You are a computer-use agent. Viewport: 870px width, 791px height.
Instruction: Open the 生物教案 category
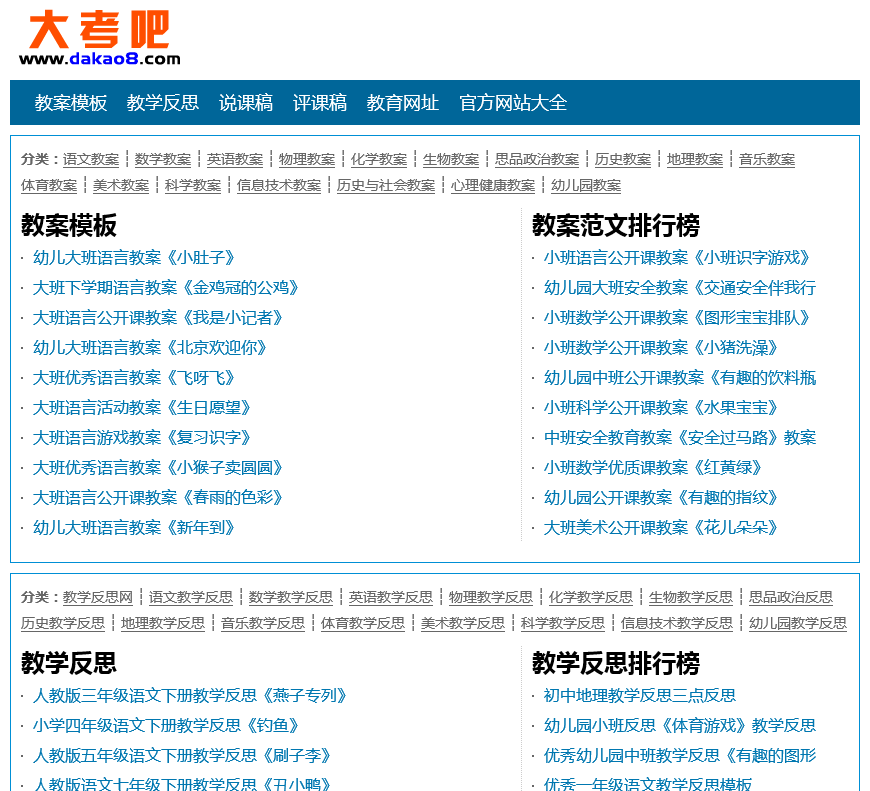451,159
